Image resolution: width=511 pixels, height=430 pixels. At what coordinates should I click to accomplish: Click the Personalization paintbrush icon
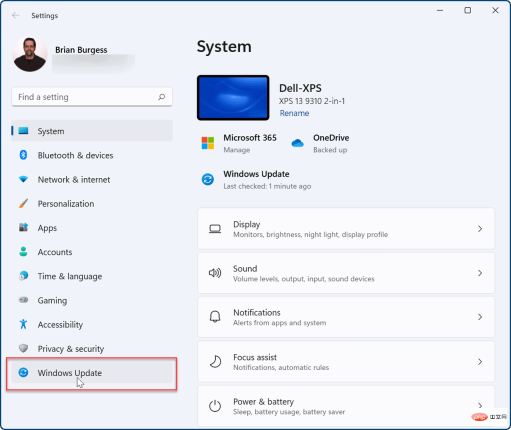pyautogui.click(x=23, y=203)
